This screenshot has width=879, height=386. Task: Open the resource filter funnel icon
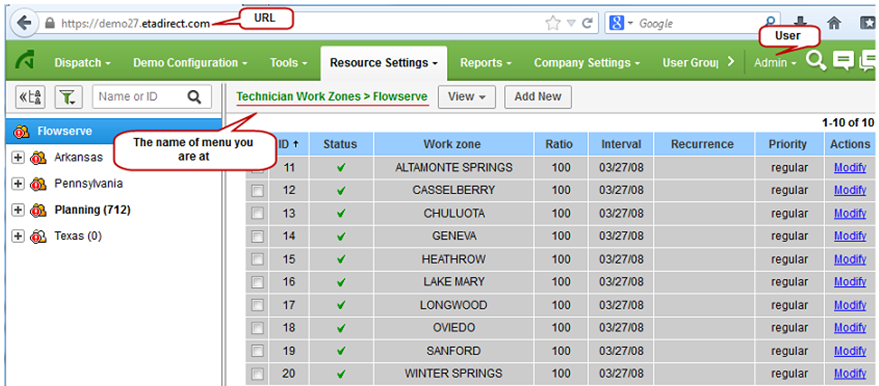[x=68, y=97]
